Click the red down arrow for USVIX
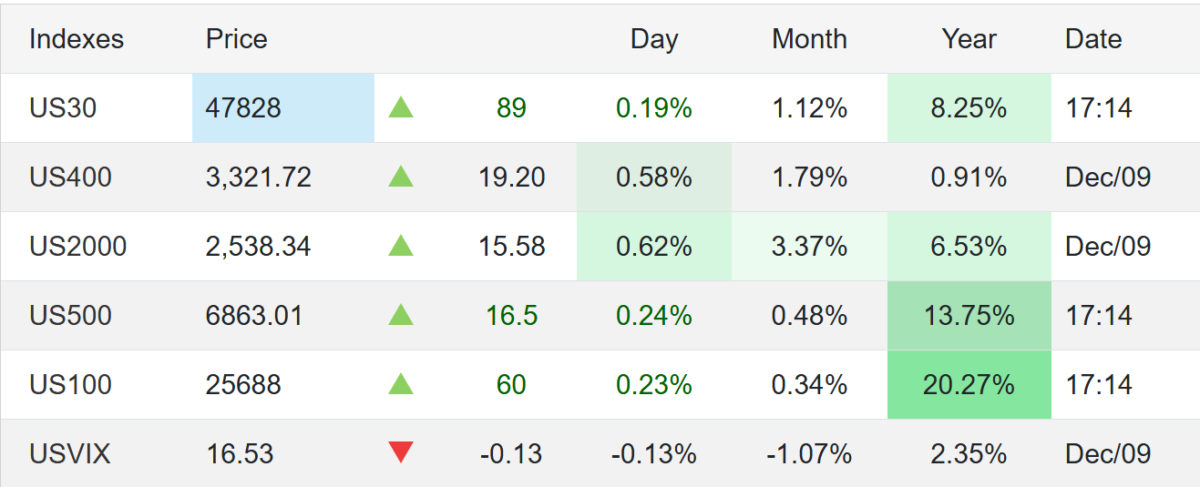The height and width of the screenshot is (487, 1200). coord(401,453)
